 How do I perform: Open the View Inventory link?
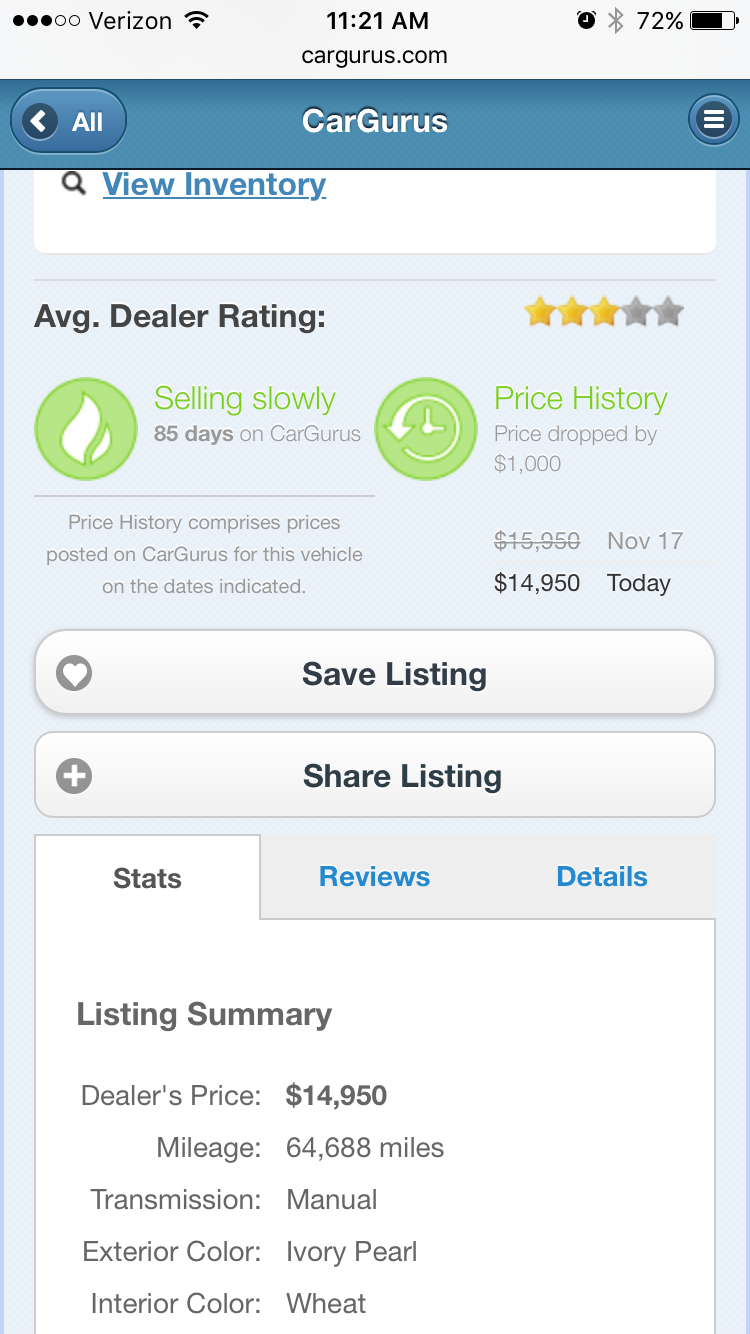(214, 184)
